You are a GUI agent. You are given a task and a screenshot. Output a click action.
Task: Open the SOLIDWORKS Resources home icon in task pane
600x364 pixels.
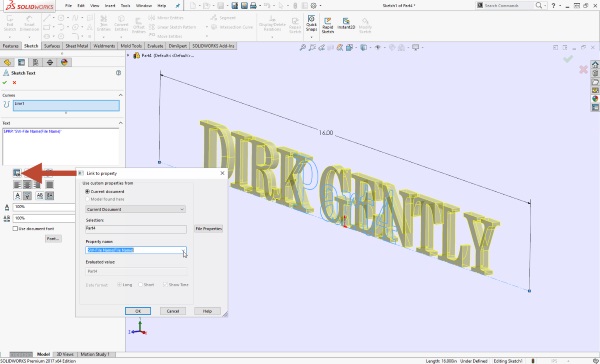pos(595,65)
